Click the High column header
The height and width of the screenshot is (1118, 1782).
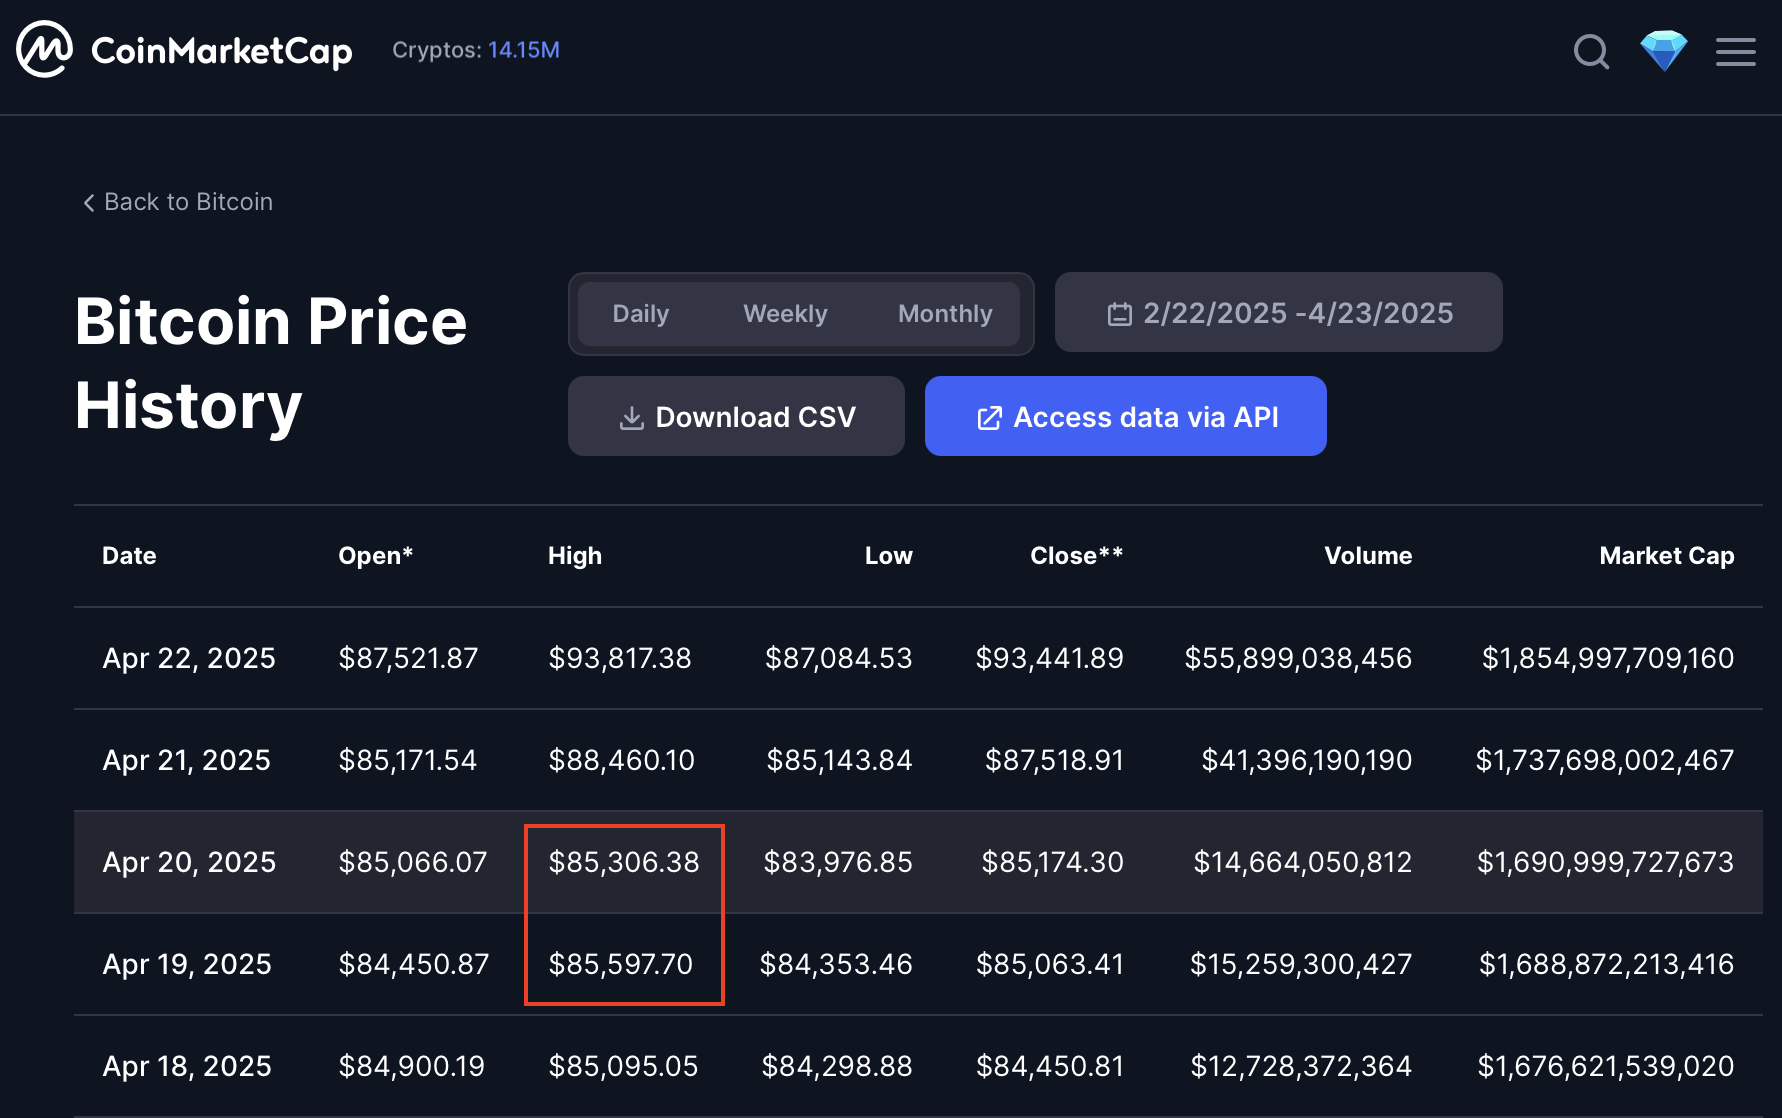point(575,556)
